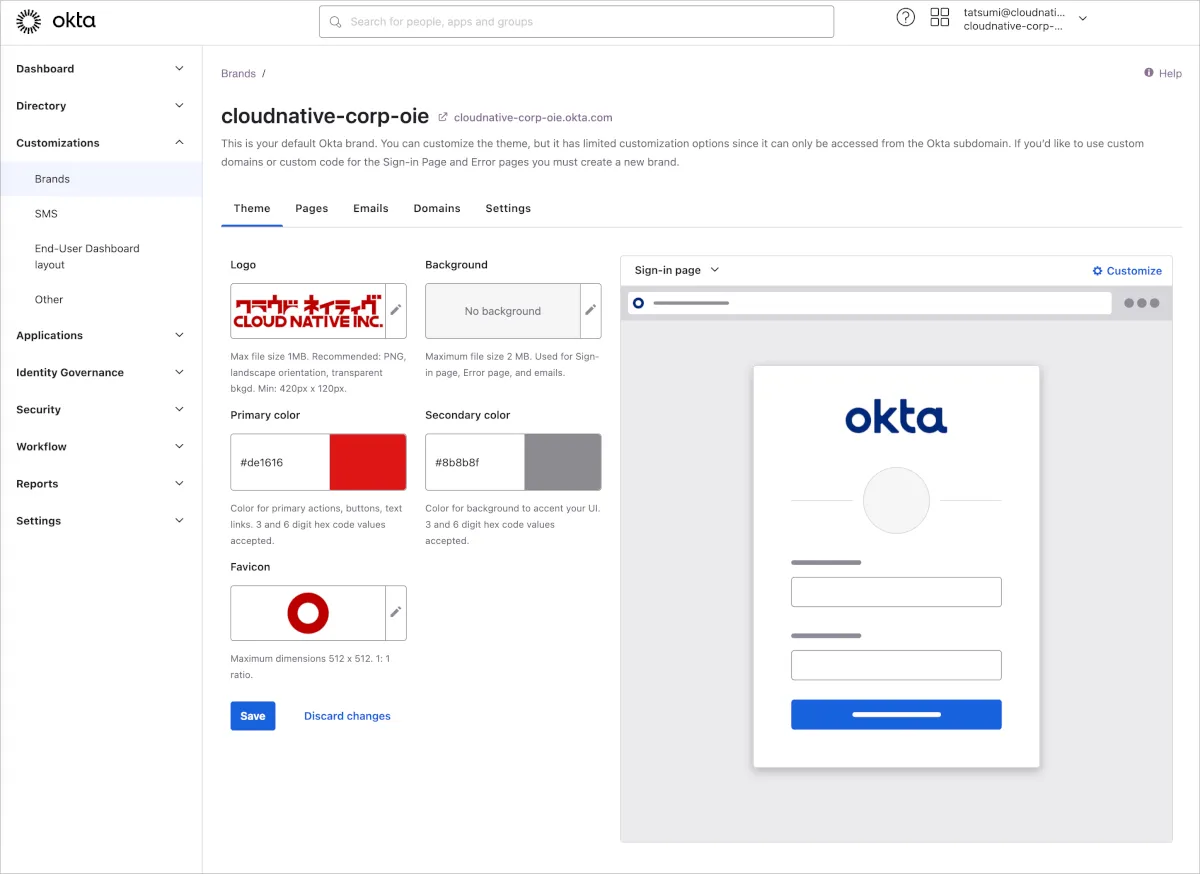Expand the Directory section
This screenshot has height=874, width=1200.
[100, 106]
